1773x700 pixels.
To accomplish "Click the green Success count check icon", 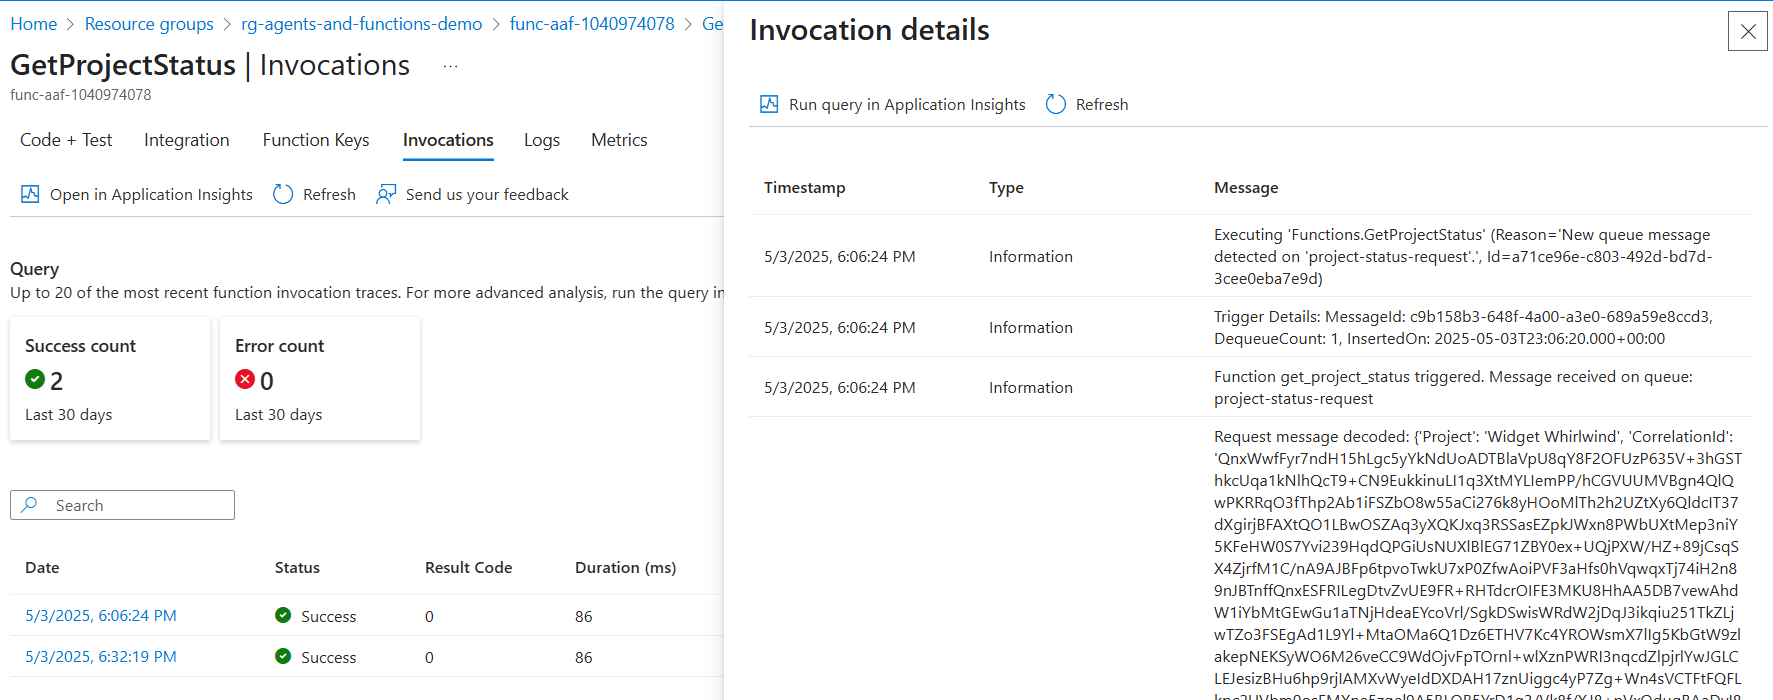I will 35,379.
